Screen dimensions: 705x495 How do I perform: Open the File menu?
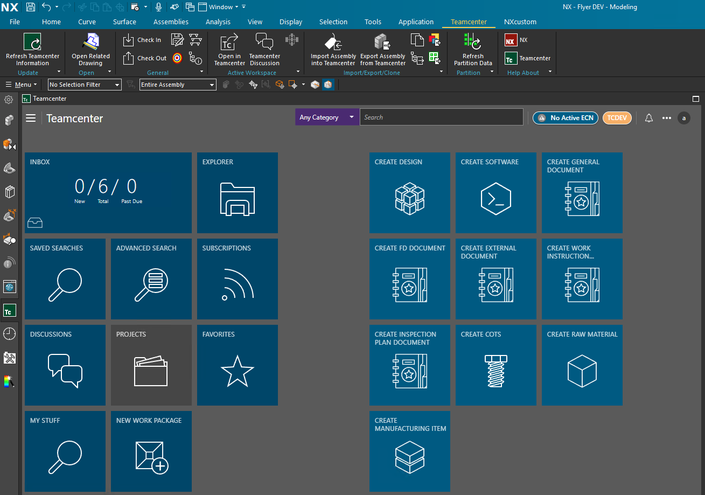[x=14, y=22]
